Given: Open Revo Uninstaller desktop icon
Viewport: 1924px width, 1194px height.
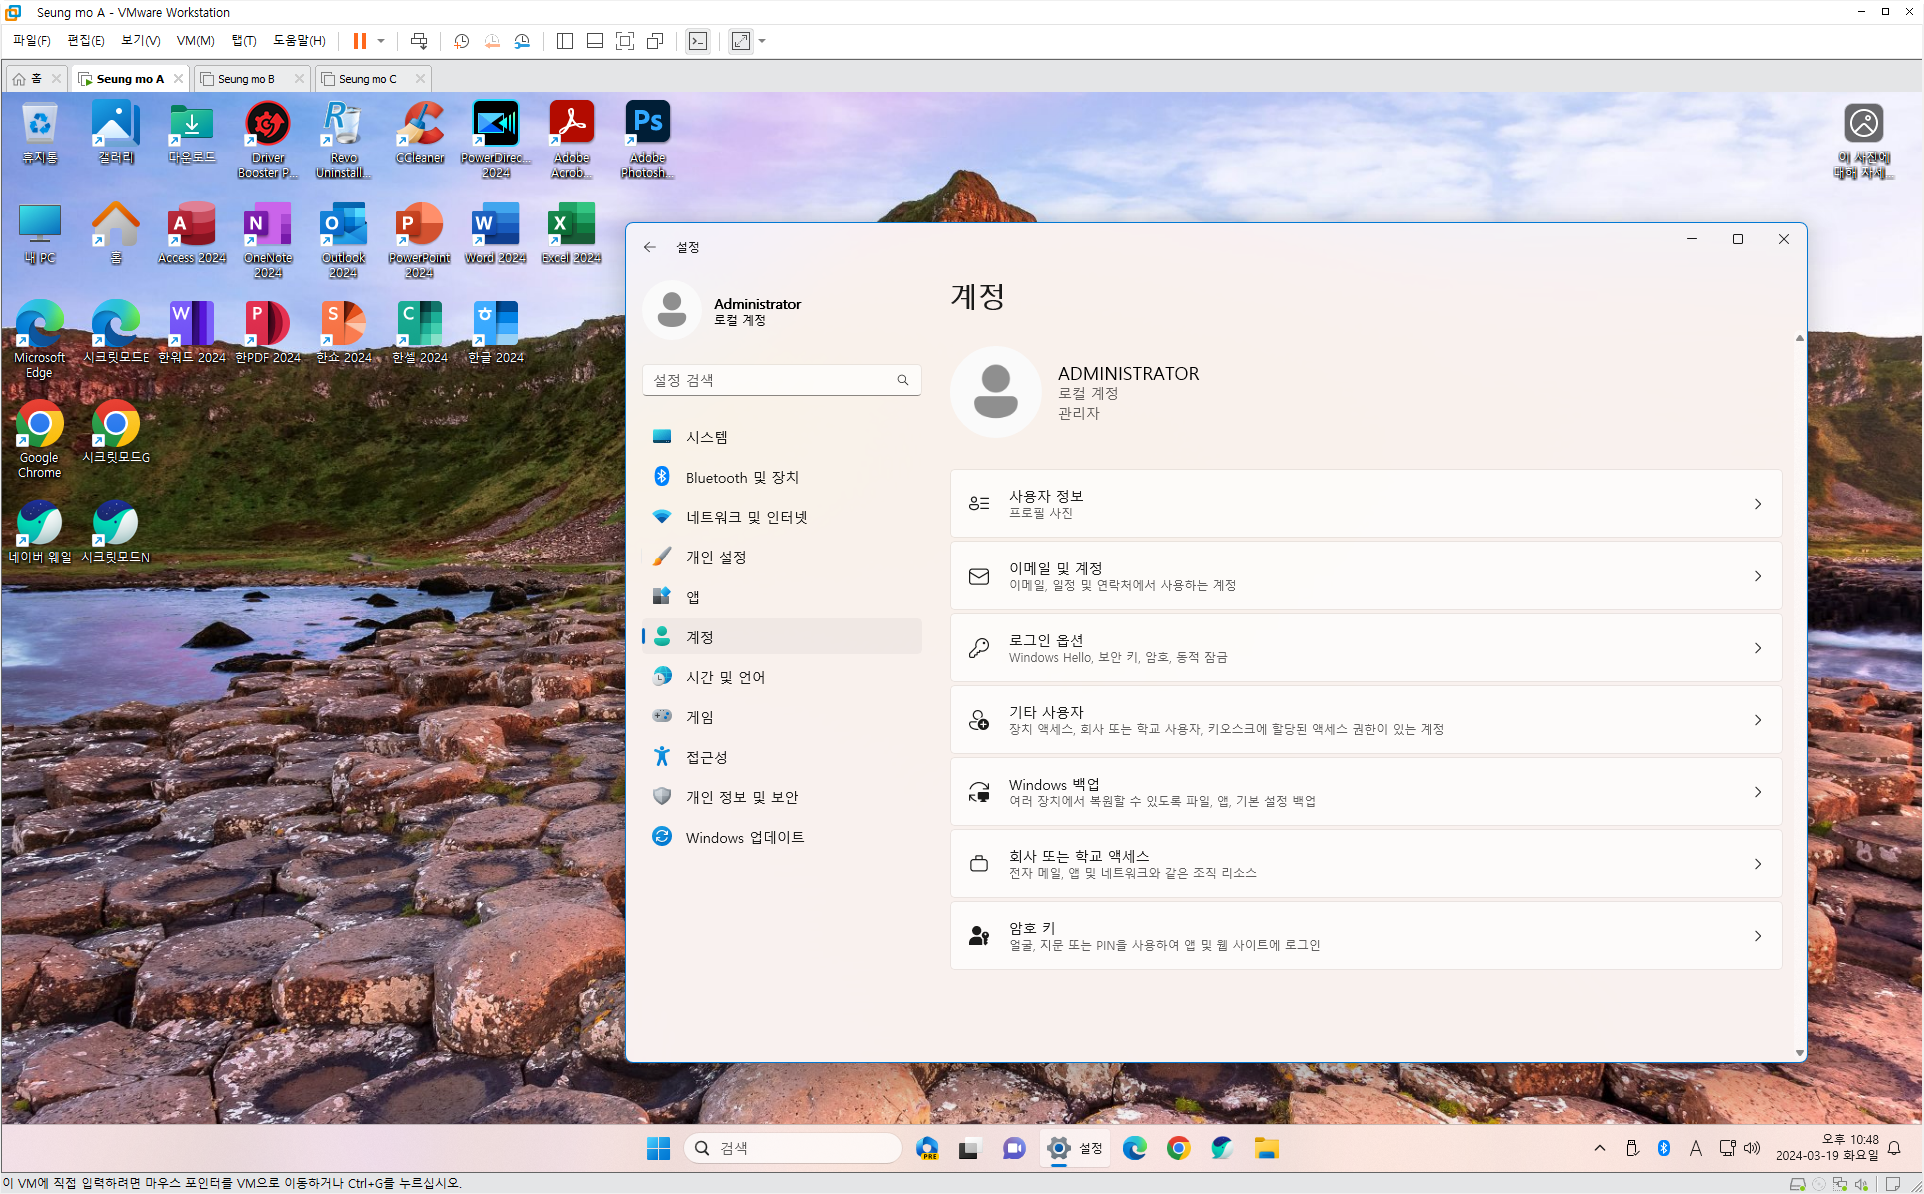Looking at the screenshot, I should [343, 139].
